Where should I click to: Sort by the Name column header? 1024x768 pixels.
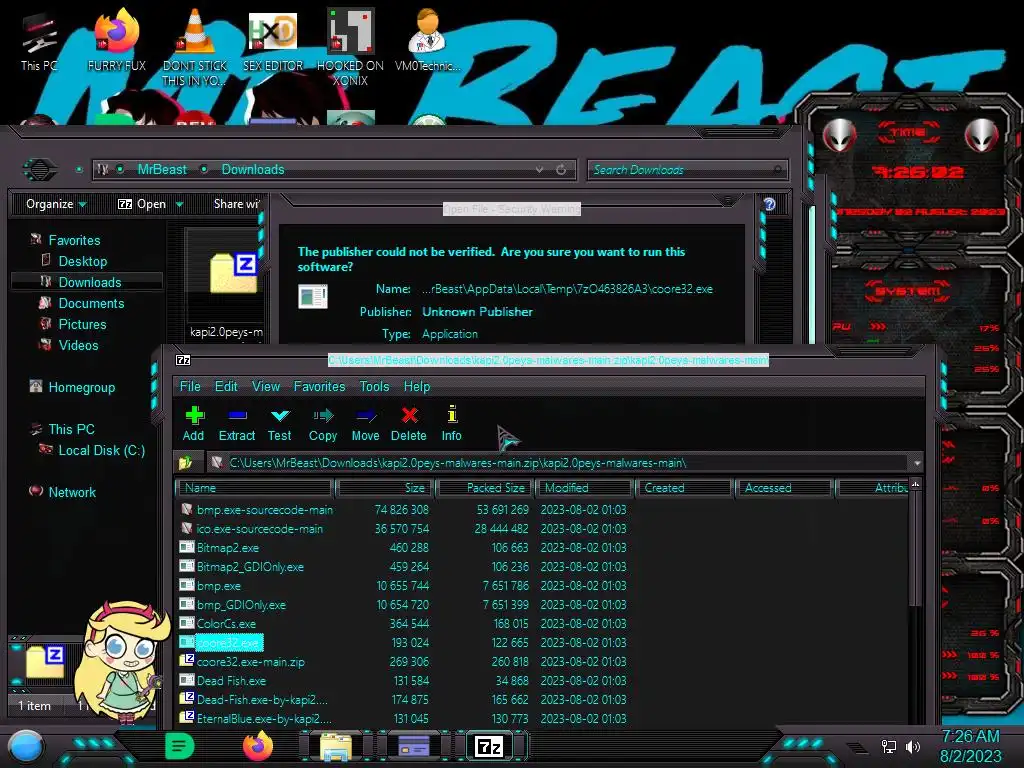pos(255,488)
